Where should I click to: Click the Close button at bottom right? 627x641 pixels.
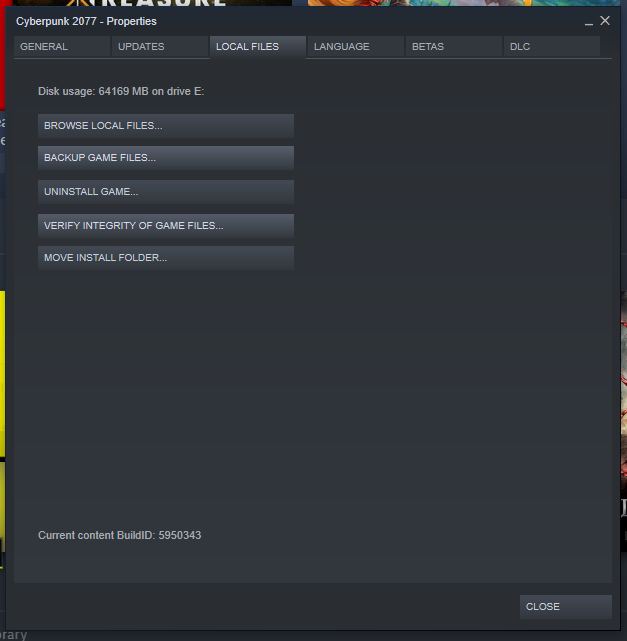tap(566, 607)
